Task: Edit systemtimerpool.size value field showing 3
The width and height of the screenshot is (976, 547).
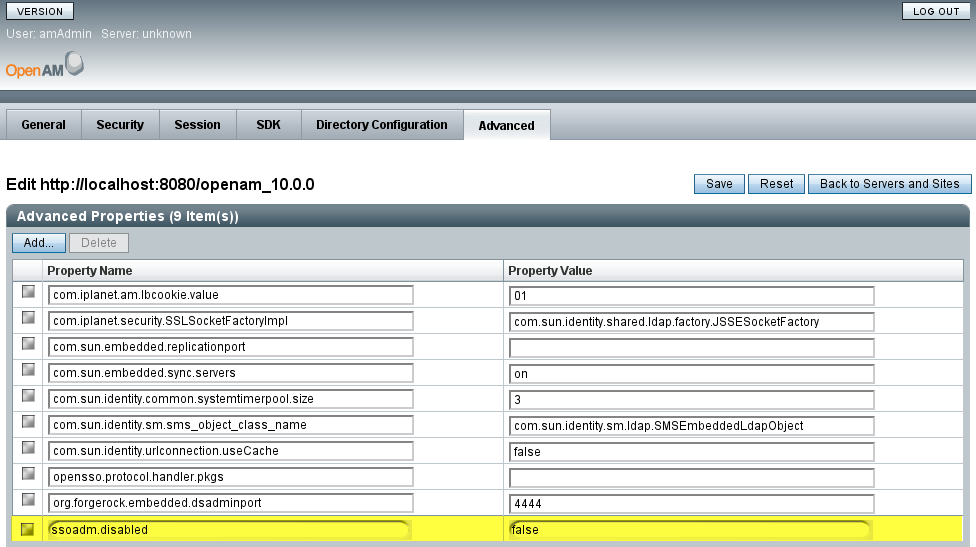Action: point(692,400)
